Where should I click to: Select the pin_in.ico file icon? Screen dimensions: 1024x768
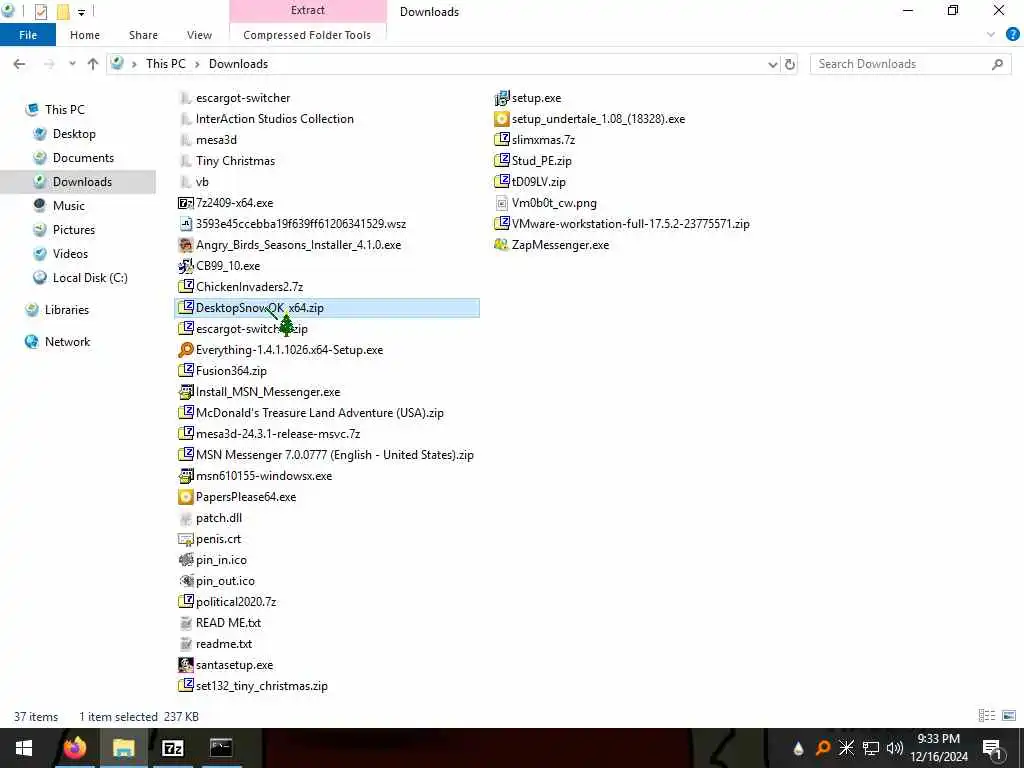pyautogui.click(x=185, y=560)
